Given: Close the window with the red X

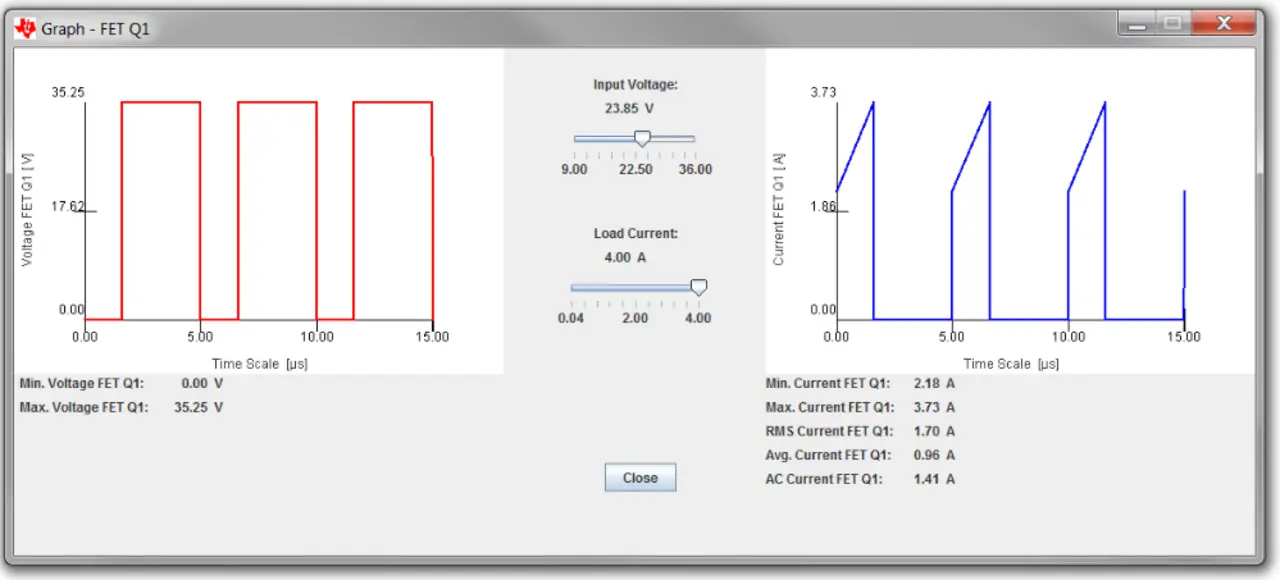Looking at the screenshot, I should coord(1222,23).
